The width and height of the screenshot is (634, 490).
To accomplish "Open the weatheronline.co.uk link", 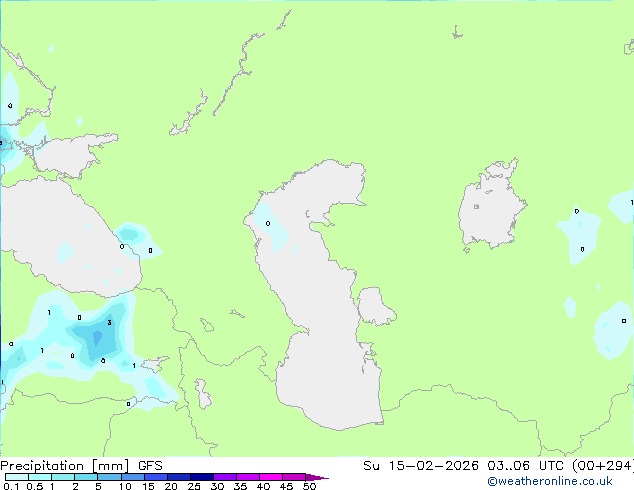I will (550, 481).
